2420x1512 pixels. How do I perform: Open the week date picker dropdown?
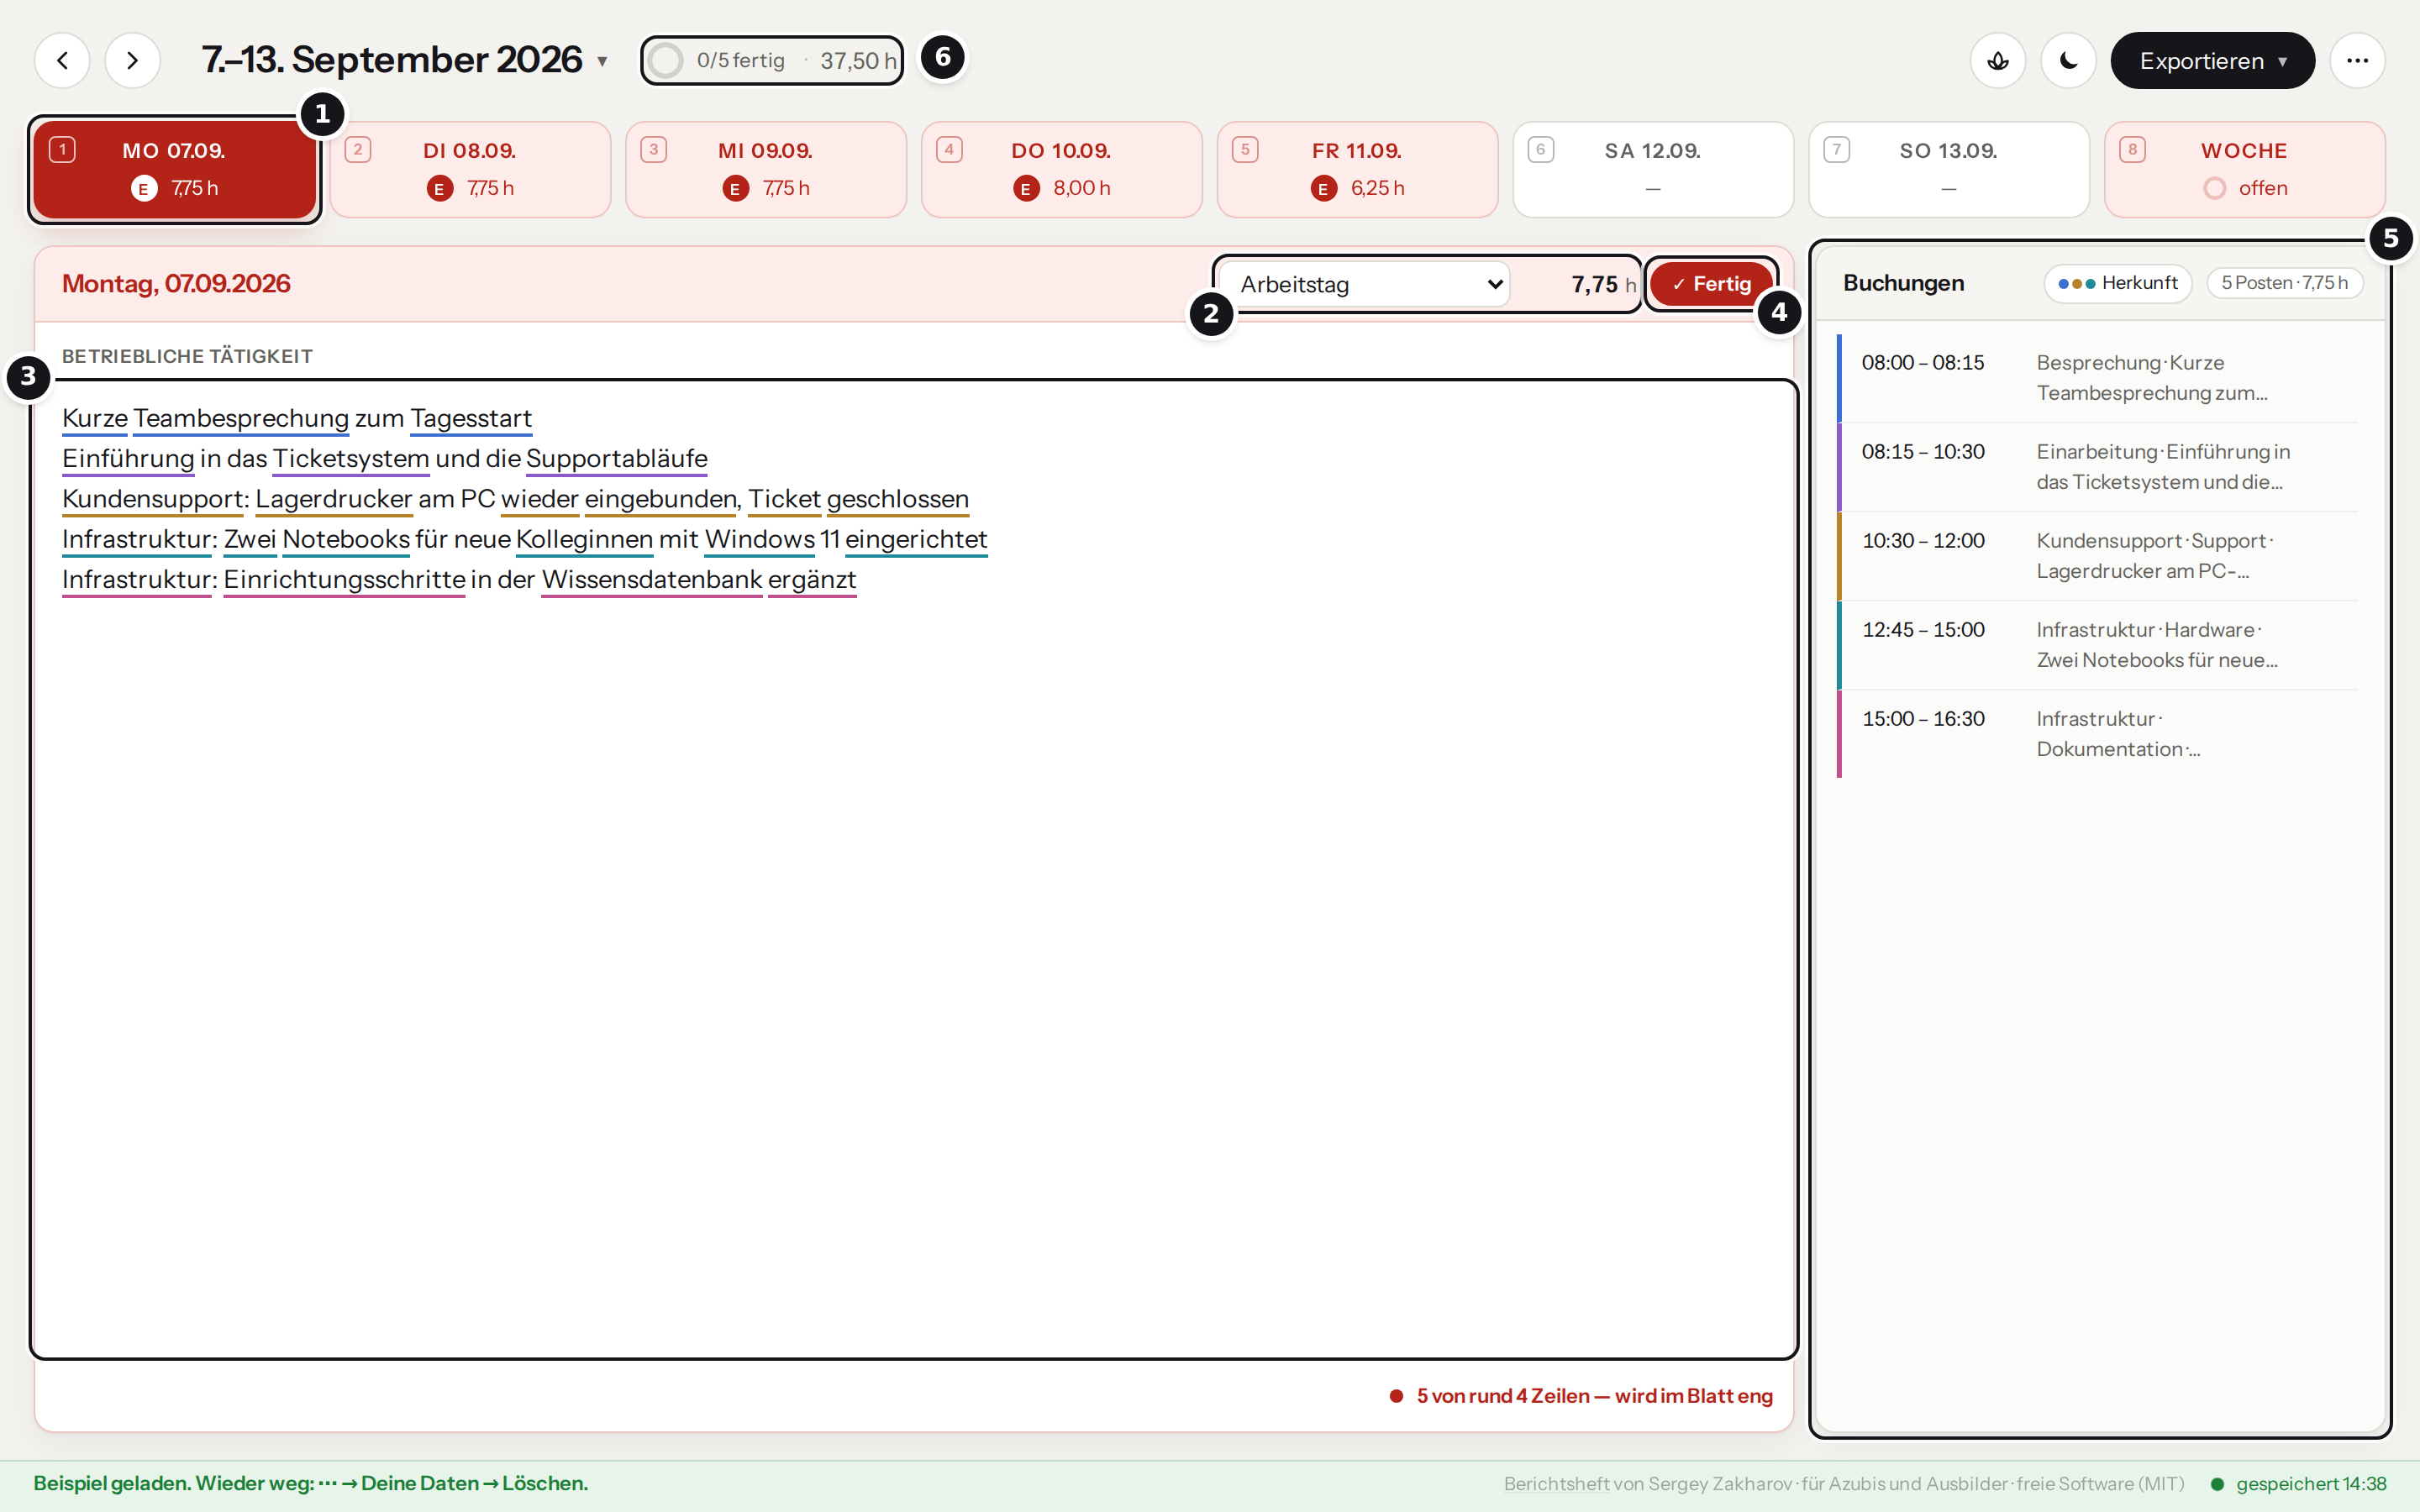405,61
